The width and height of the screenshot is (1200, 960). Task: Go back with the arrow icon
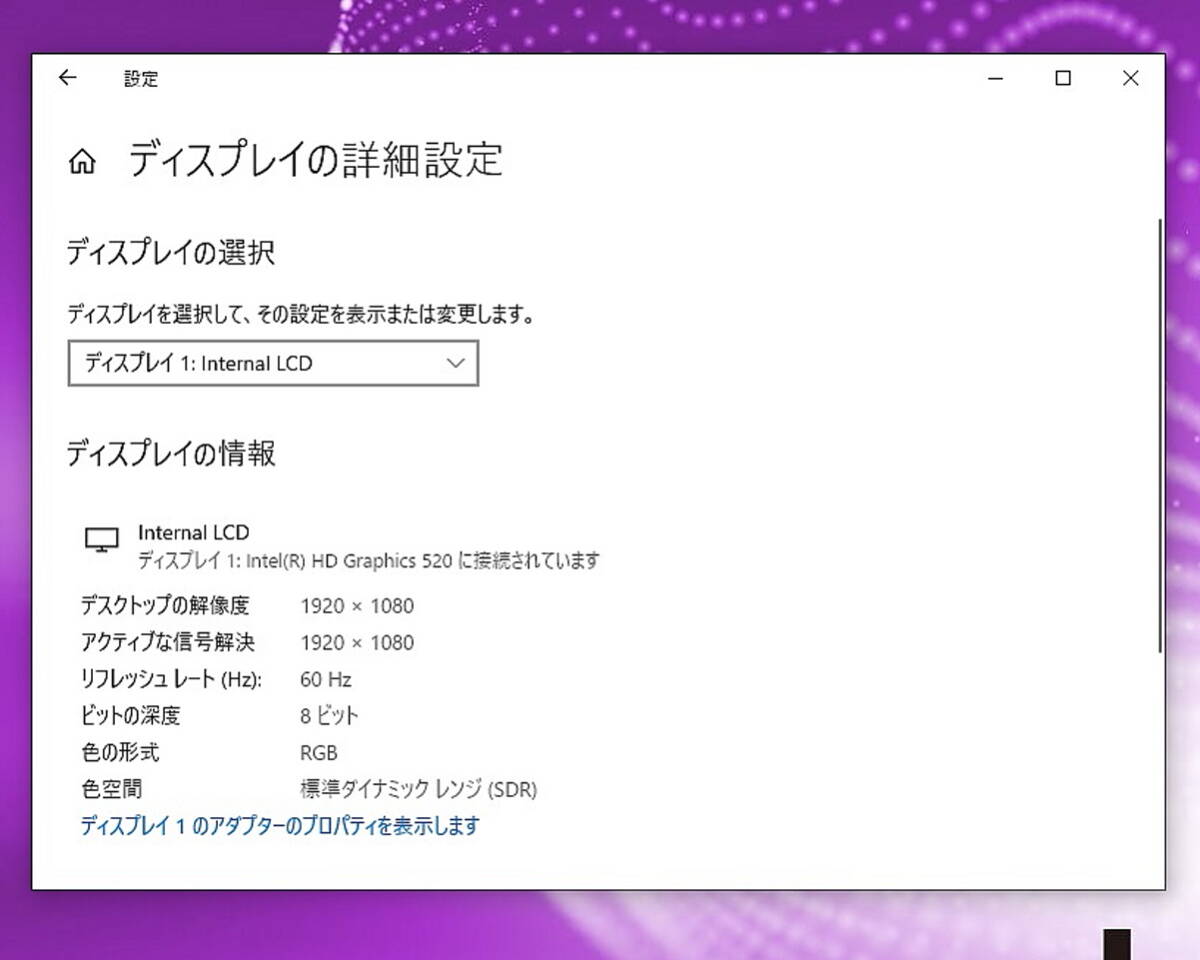coord(67,78)
